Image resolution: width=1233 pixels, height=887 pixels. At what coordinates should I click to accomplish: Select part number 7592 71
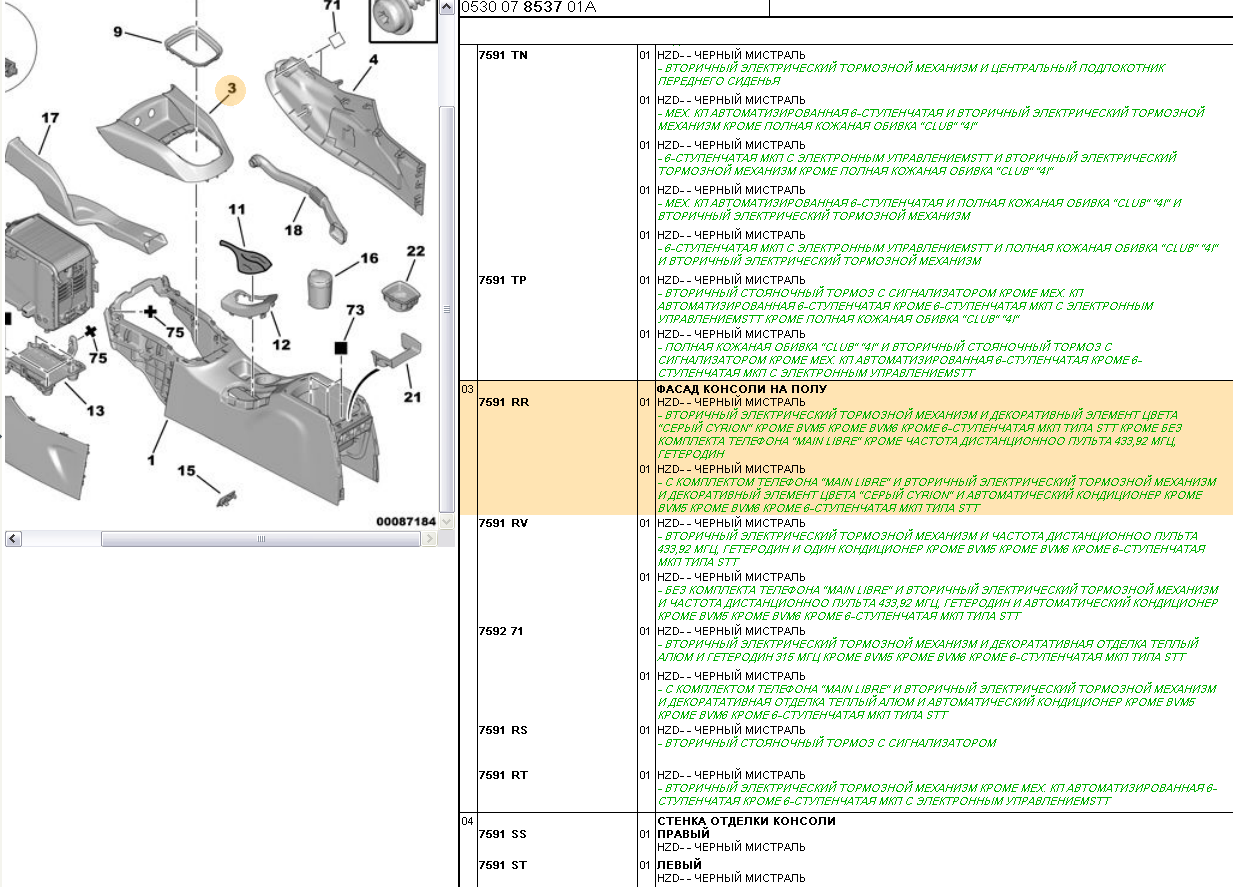pos(501,631)
